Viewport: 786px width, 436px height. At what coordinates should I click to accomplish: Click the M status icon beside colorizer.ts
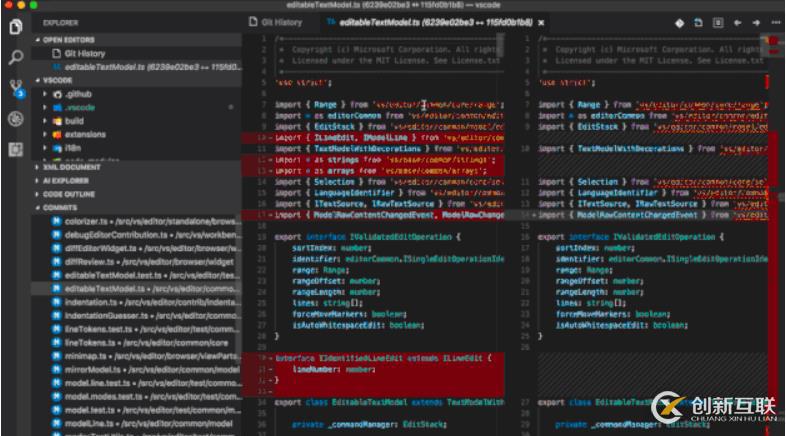(x=57, y=221)
